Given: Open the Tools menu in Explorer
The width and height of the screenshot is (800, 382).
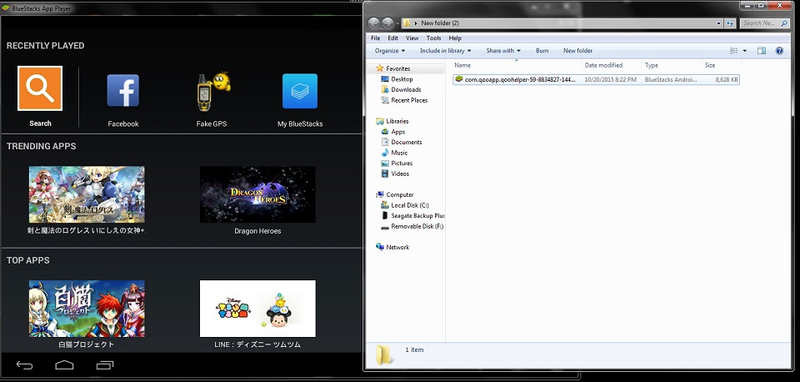Looking at the screenshot, I should pyautogui.click(x=434, y=38).
